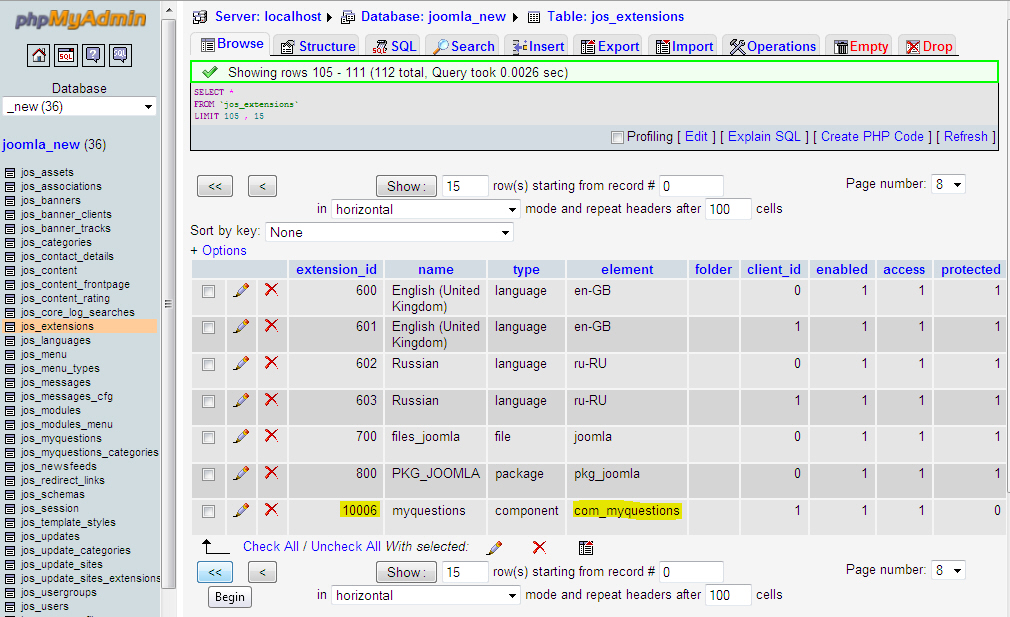Click Refresh query link
1010x617 pixels.
966,137
